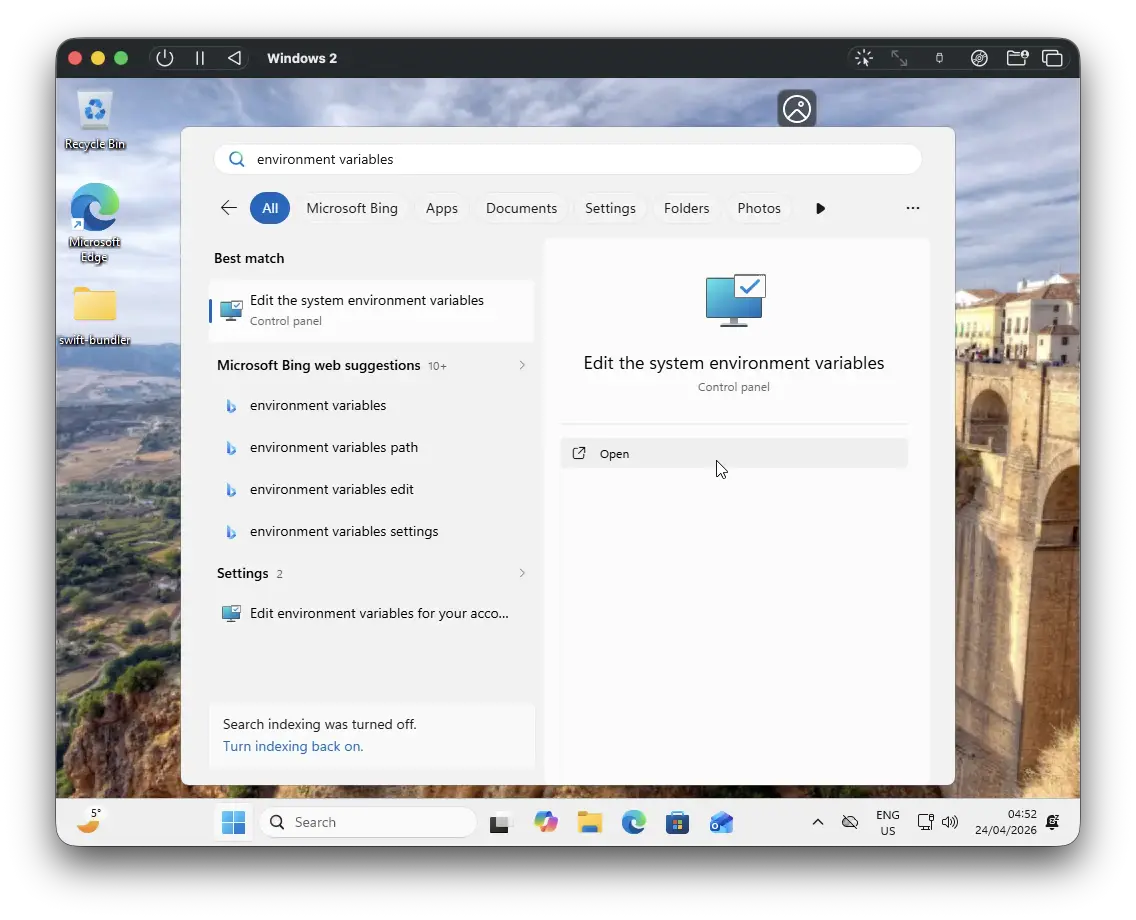The image size is (1136, 920).
Task: Click Turn indexing back on link
Action: click(293, 746)
